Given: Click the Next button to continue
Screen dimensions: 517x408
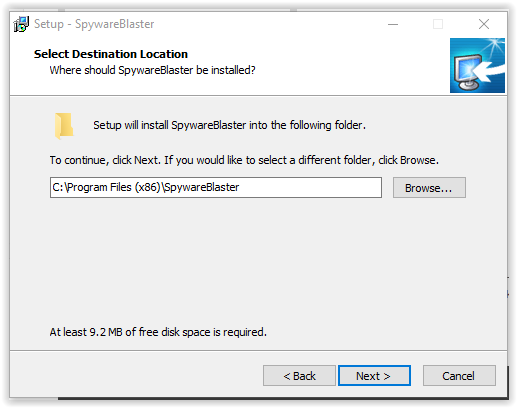Looking at the screenshot, I should [374, 376].
